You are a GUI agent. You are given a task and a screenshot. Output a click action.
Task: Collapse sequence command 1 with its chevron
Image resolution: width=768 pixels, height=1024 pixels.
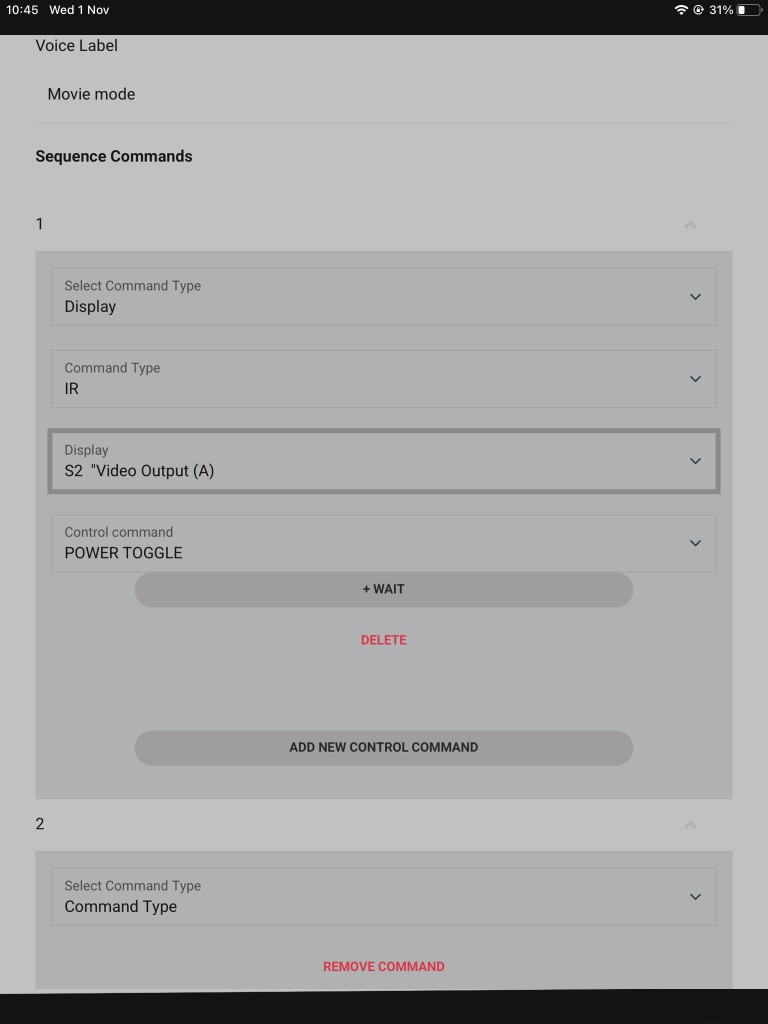[x=690, y=225]
